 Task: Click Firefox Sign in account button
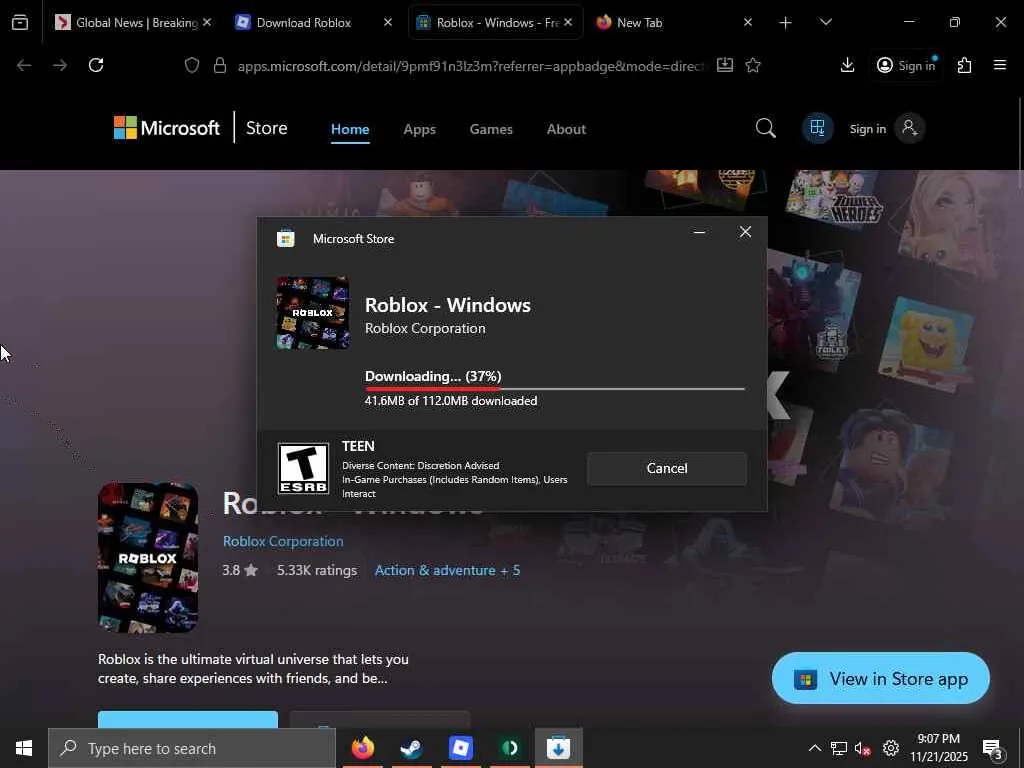click(x=906, y=65)
